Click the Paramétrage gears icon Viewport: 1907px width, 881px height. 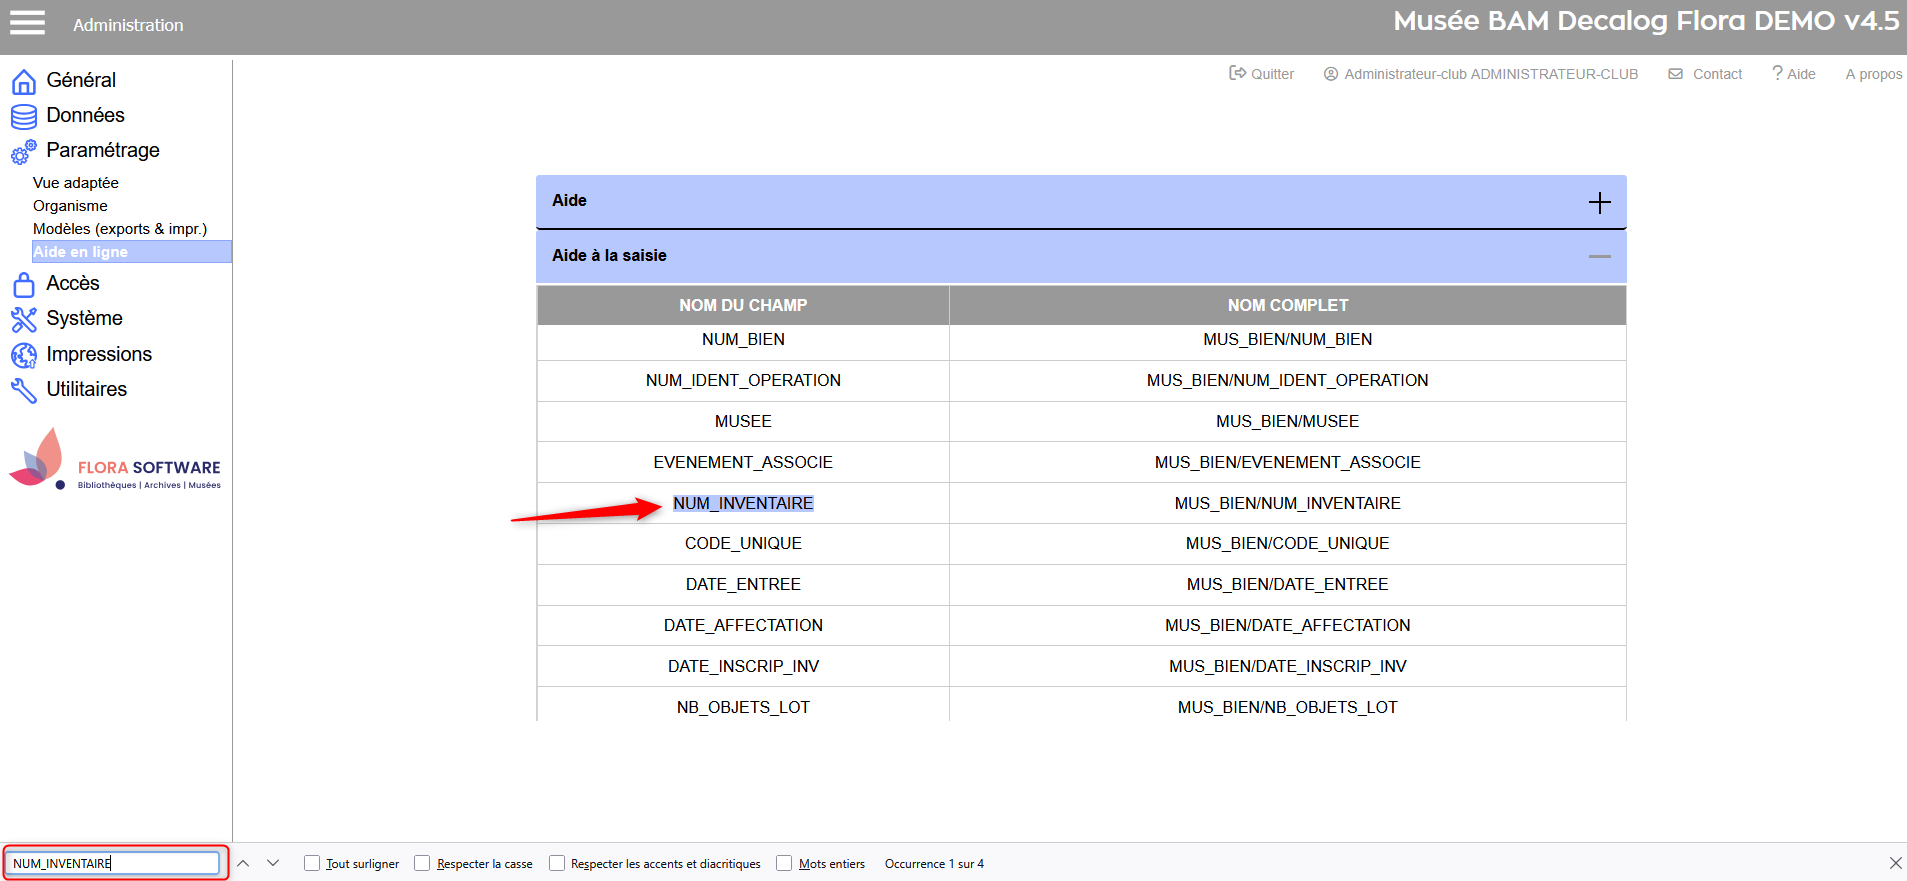[24, 152]
